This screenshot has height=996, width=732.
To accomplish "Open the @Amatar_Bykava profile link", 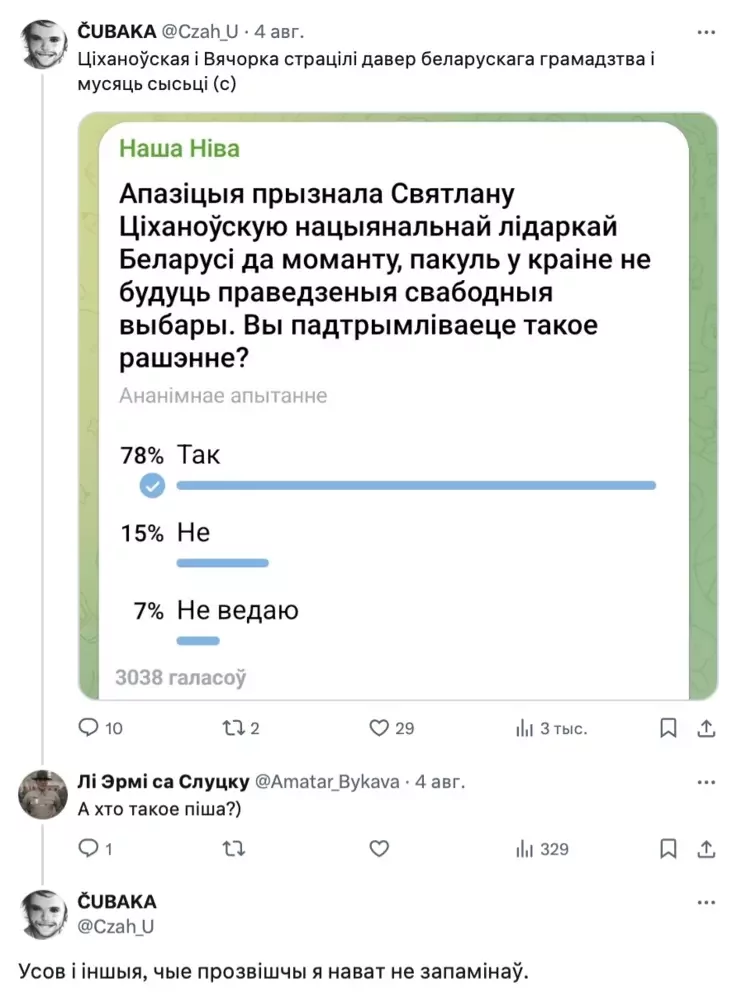I will coord(327,781).
